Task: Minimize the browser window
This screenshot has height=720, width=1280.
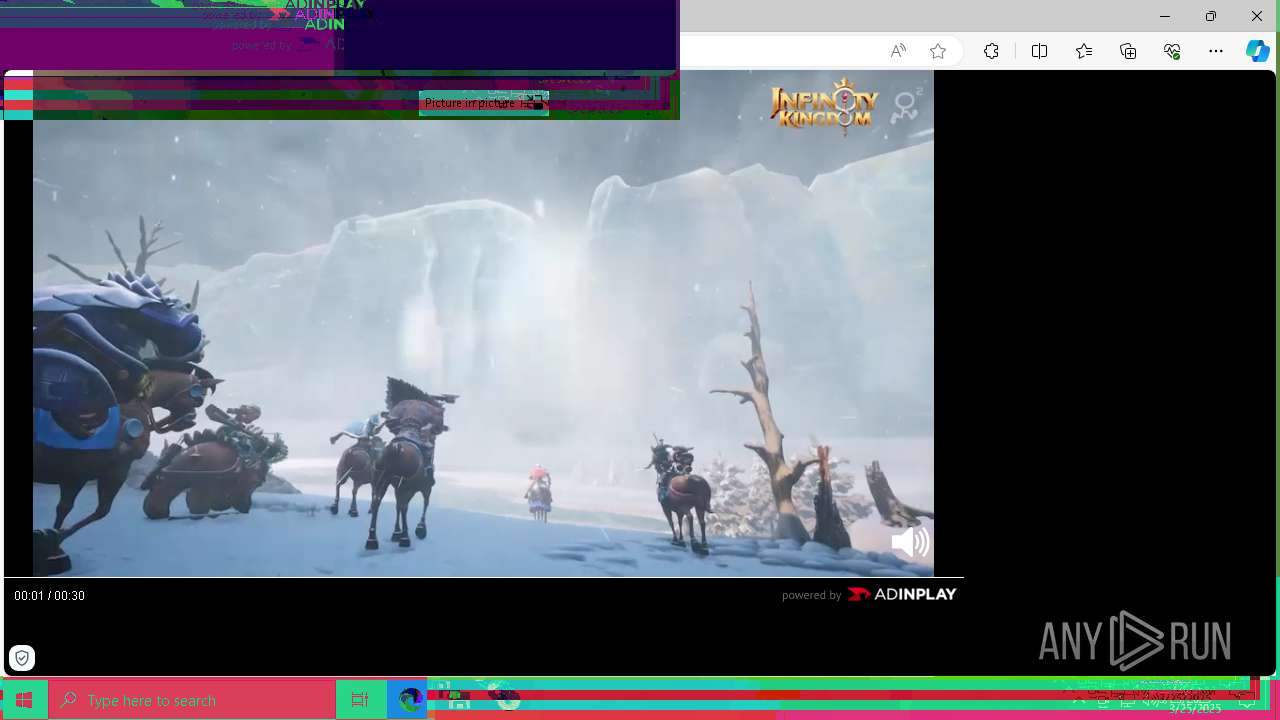Action: click(1165, 16)
